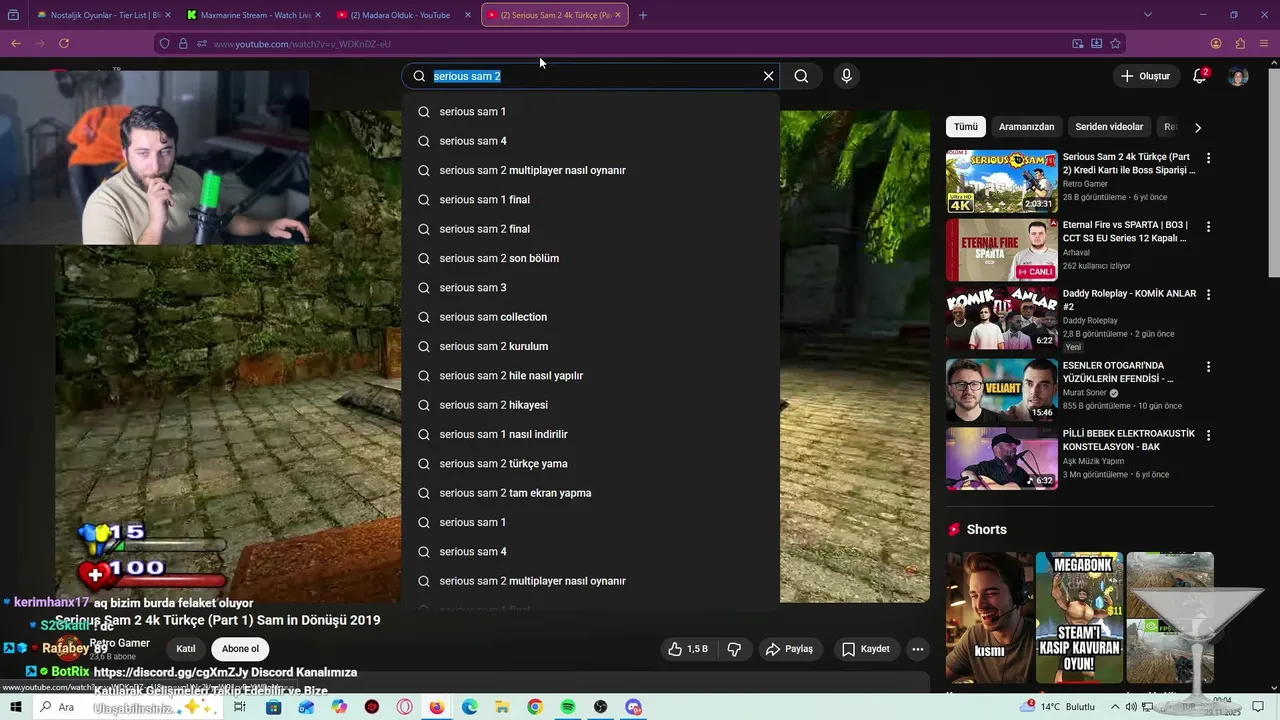
Task: Open Microsoft Edge from the taskbar
Action: coord(470,707)
